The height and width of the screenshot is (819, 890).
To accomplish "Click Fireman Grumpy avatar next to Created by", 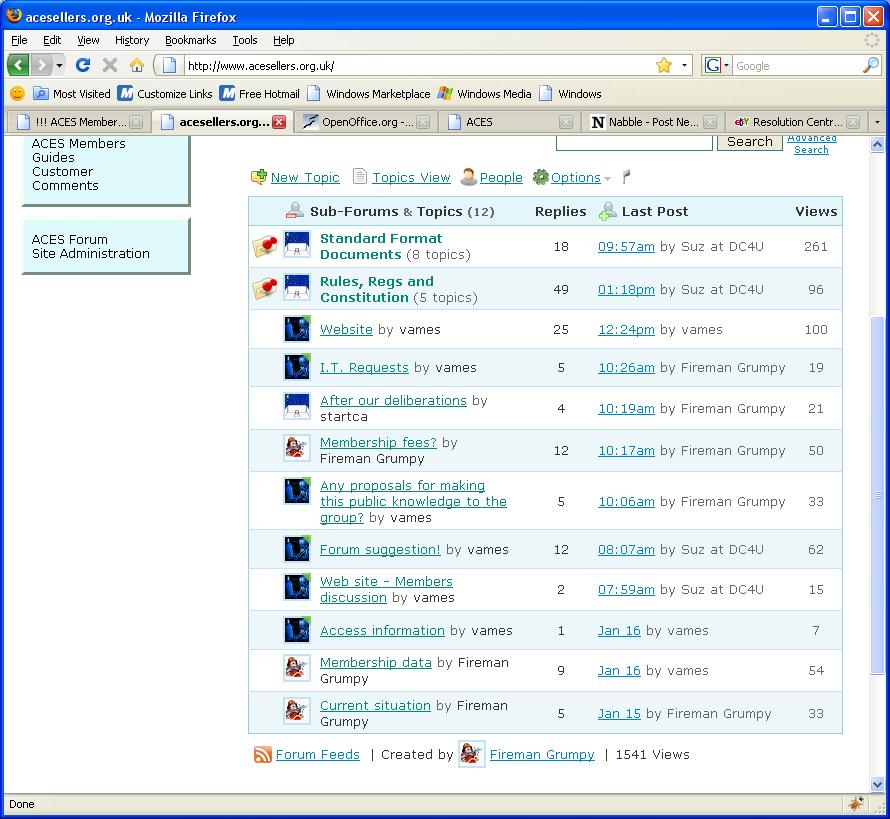I will 471,755.
